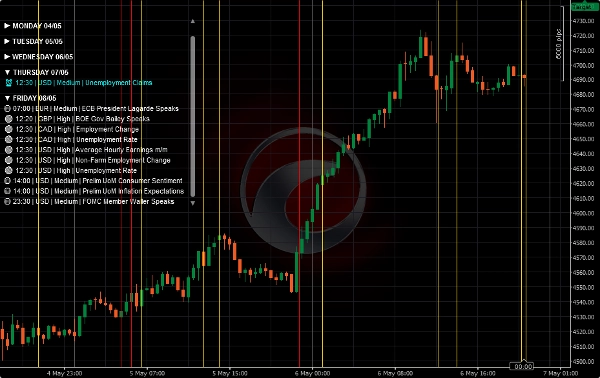Select the Average Hourly Earnings m/m event text
Screen dimensions: 600x378
pyautogui.click(x=91, y=150)
